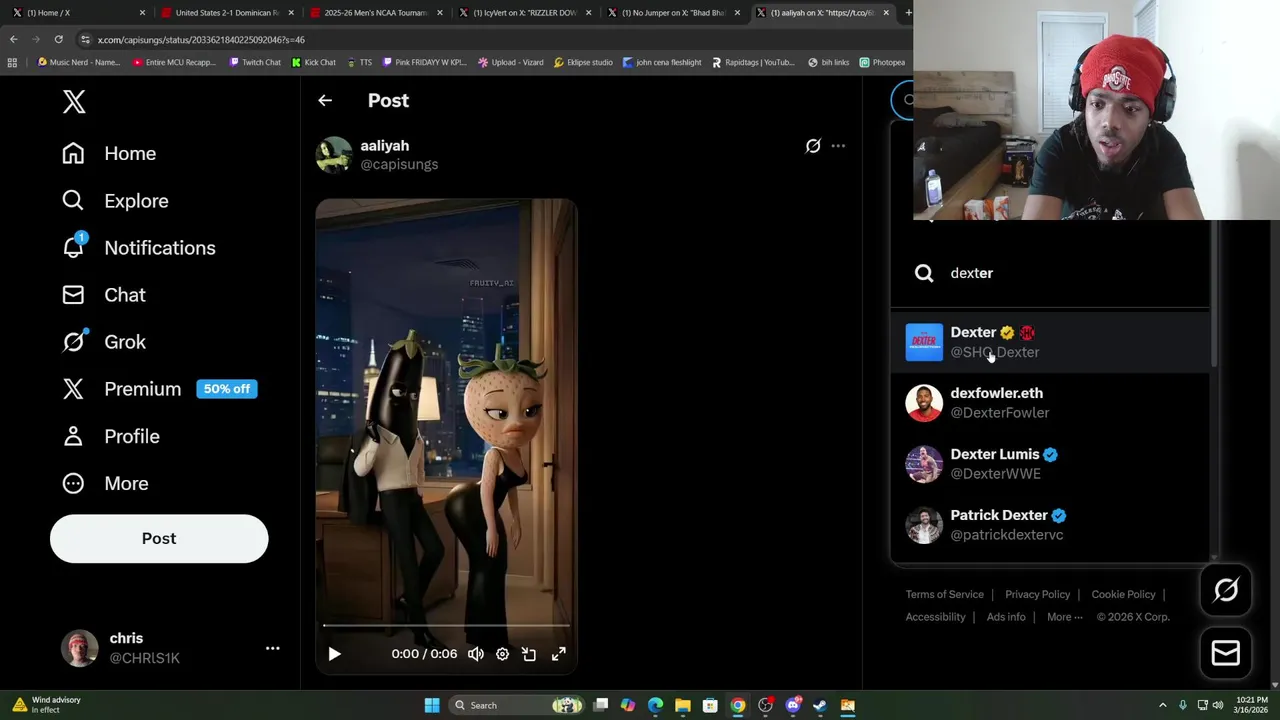The width and height of the screenshot is (1280, 720).
Task: Open File Explorer from the taskbar
Action: point(682,705)
